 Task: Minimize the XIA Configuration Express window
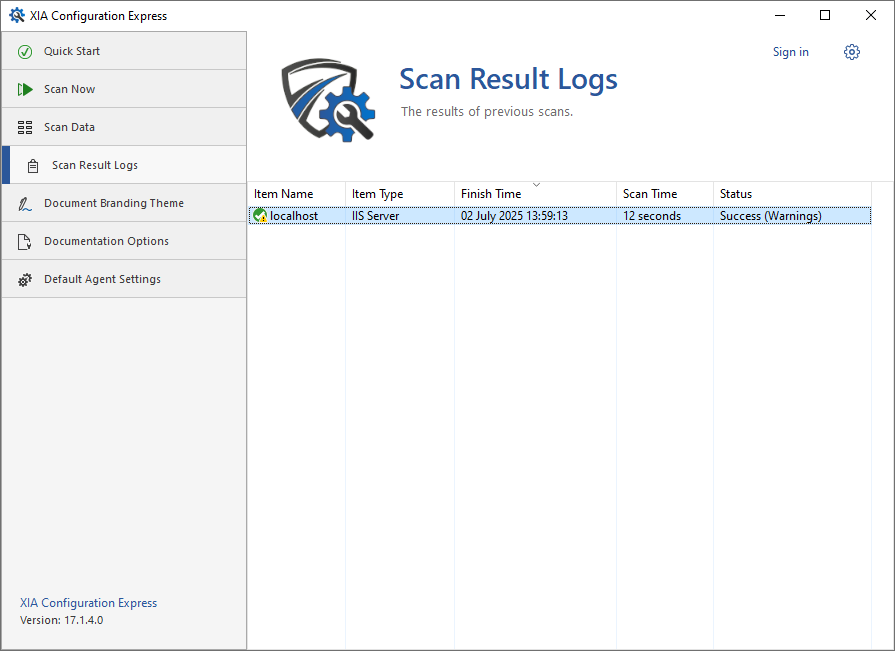tap(780, 15)
